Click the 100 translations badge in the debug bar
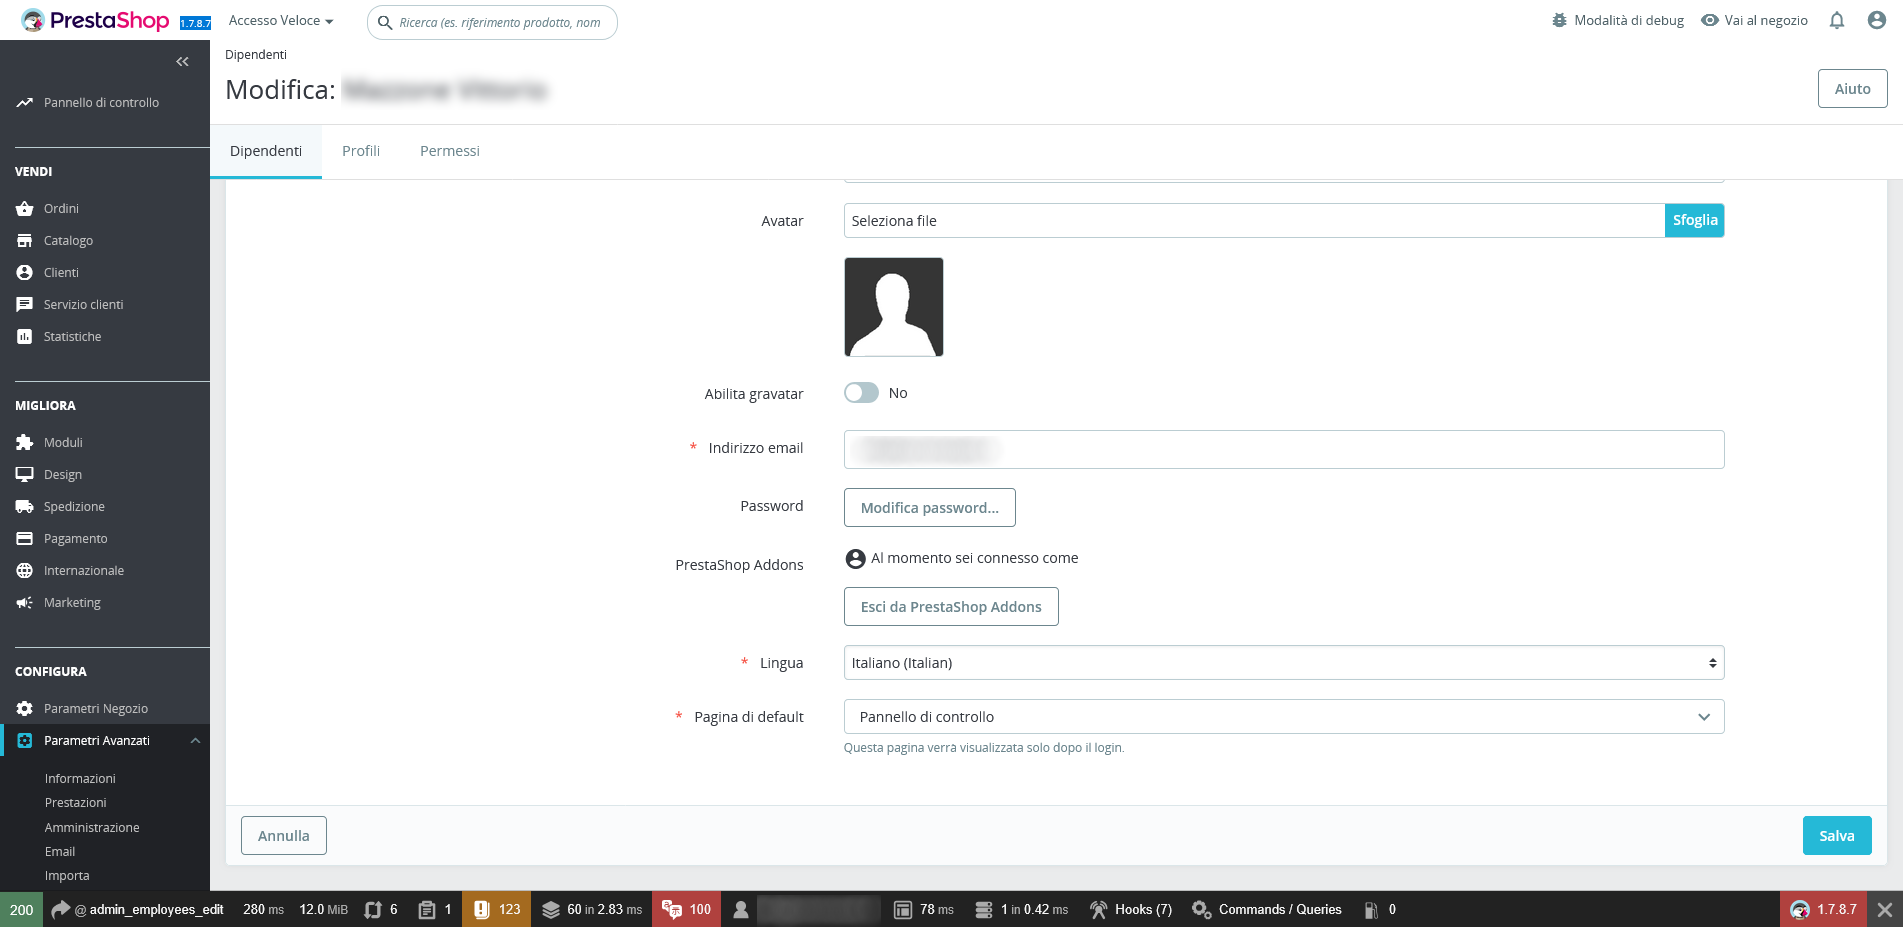The height and width of the screenshot is (927, 1903). [686, 909]
